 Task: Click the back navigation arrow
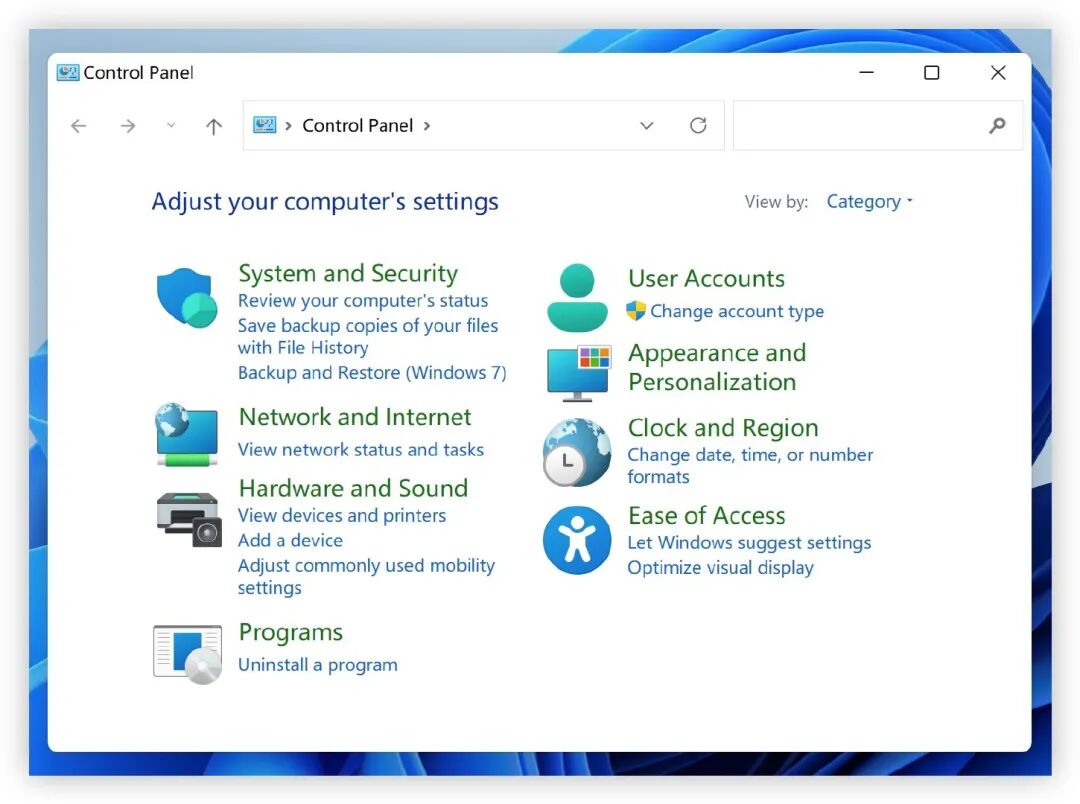[78, 125]
